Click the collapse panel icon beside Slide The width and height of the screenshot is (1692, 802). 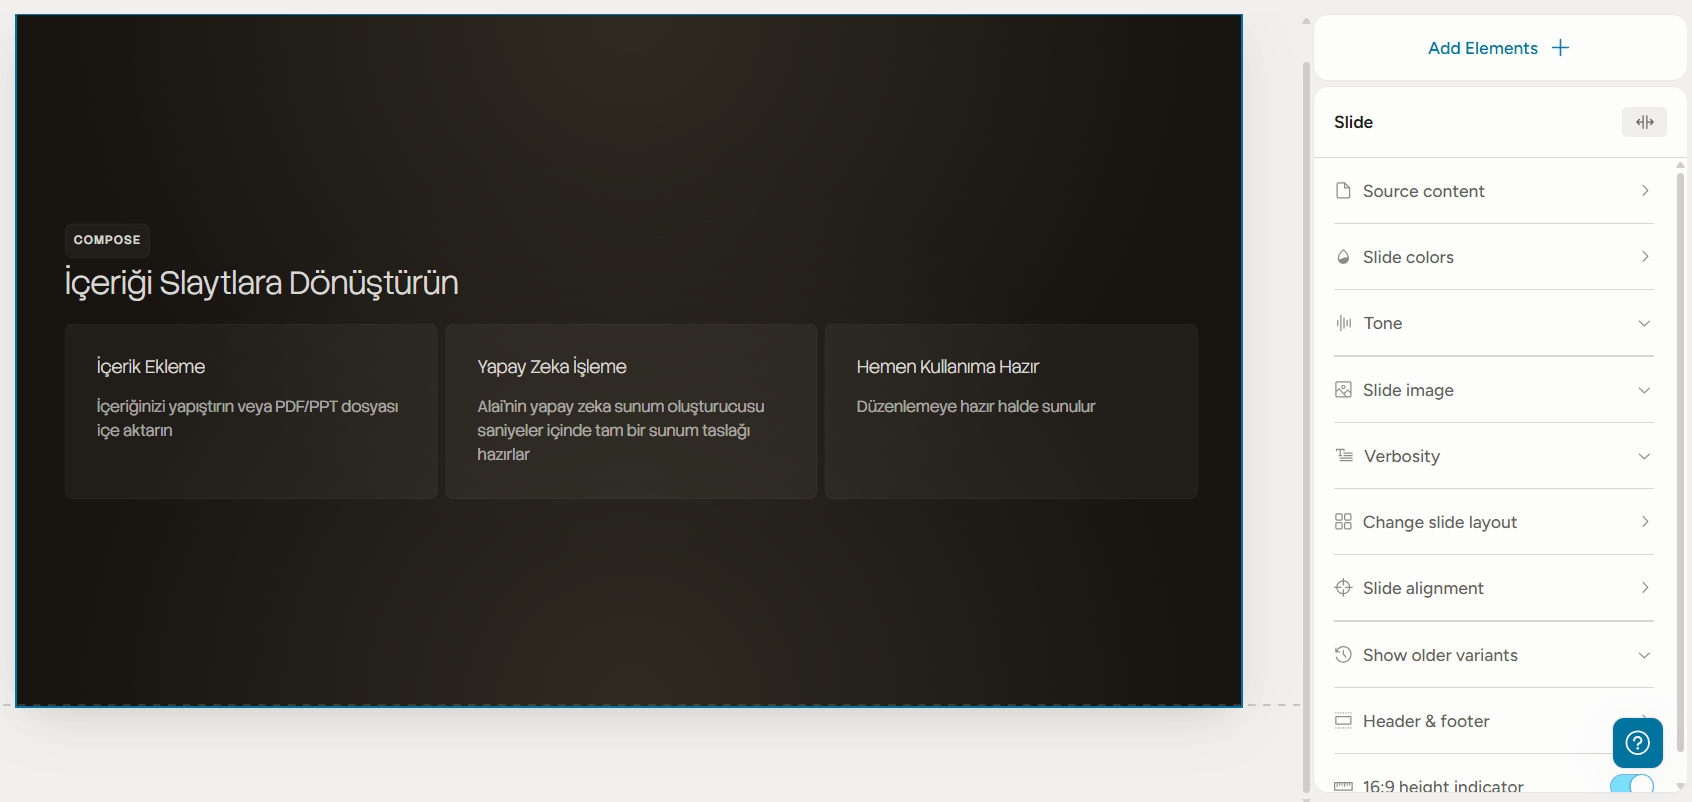(1644, 122)
